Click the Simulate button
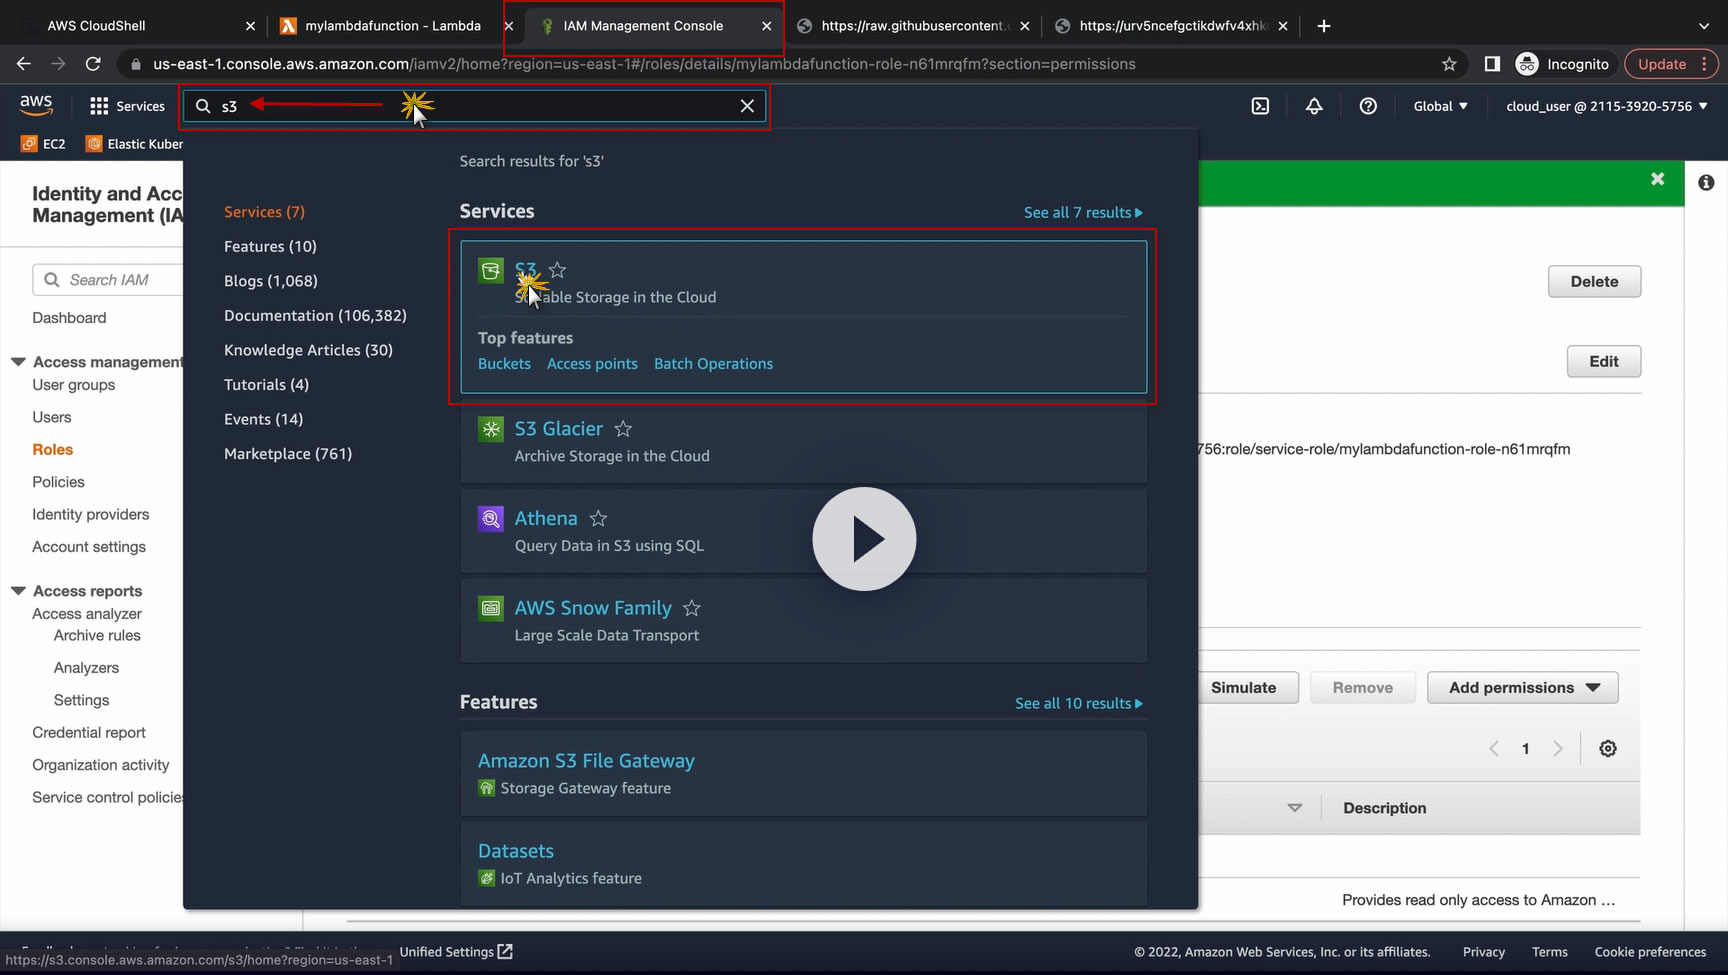The width and height of the screenshot is (1728, 975). click(x=1243, y=687)
